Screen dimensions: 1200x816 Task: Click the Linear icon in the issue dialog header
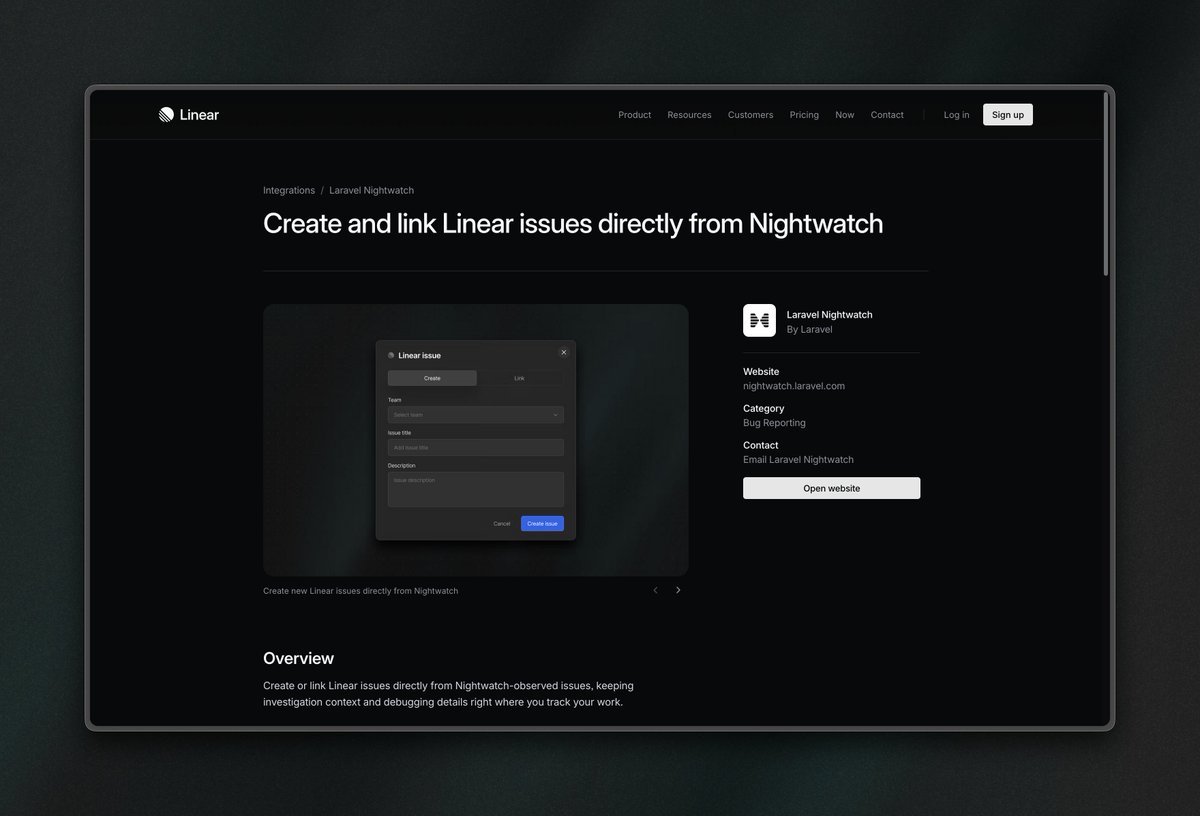(391, 355)
